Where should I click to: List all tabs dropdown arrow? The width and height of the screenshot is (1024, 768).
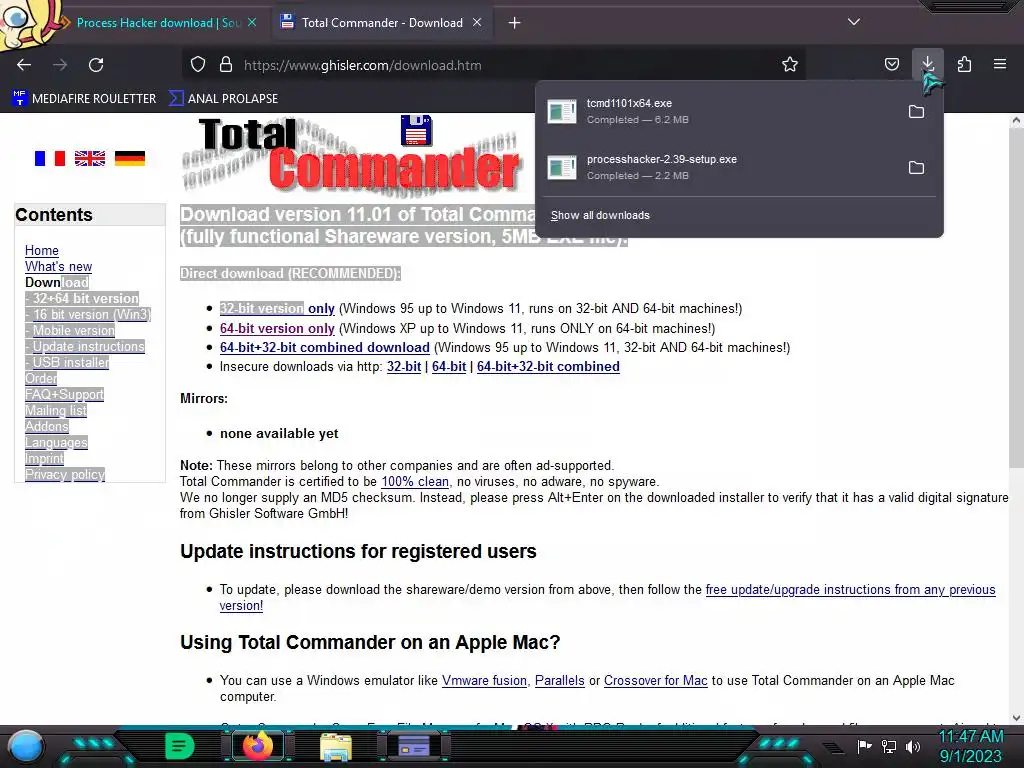[854, 22]
